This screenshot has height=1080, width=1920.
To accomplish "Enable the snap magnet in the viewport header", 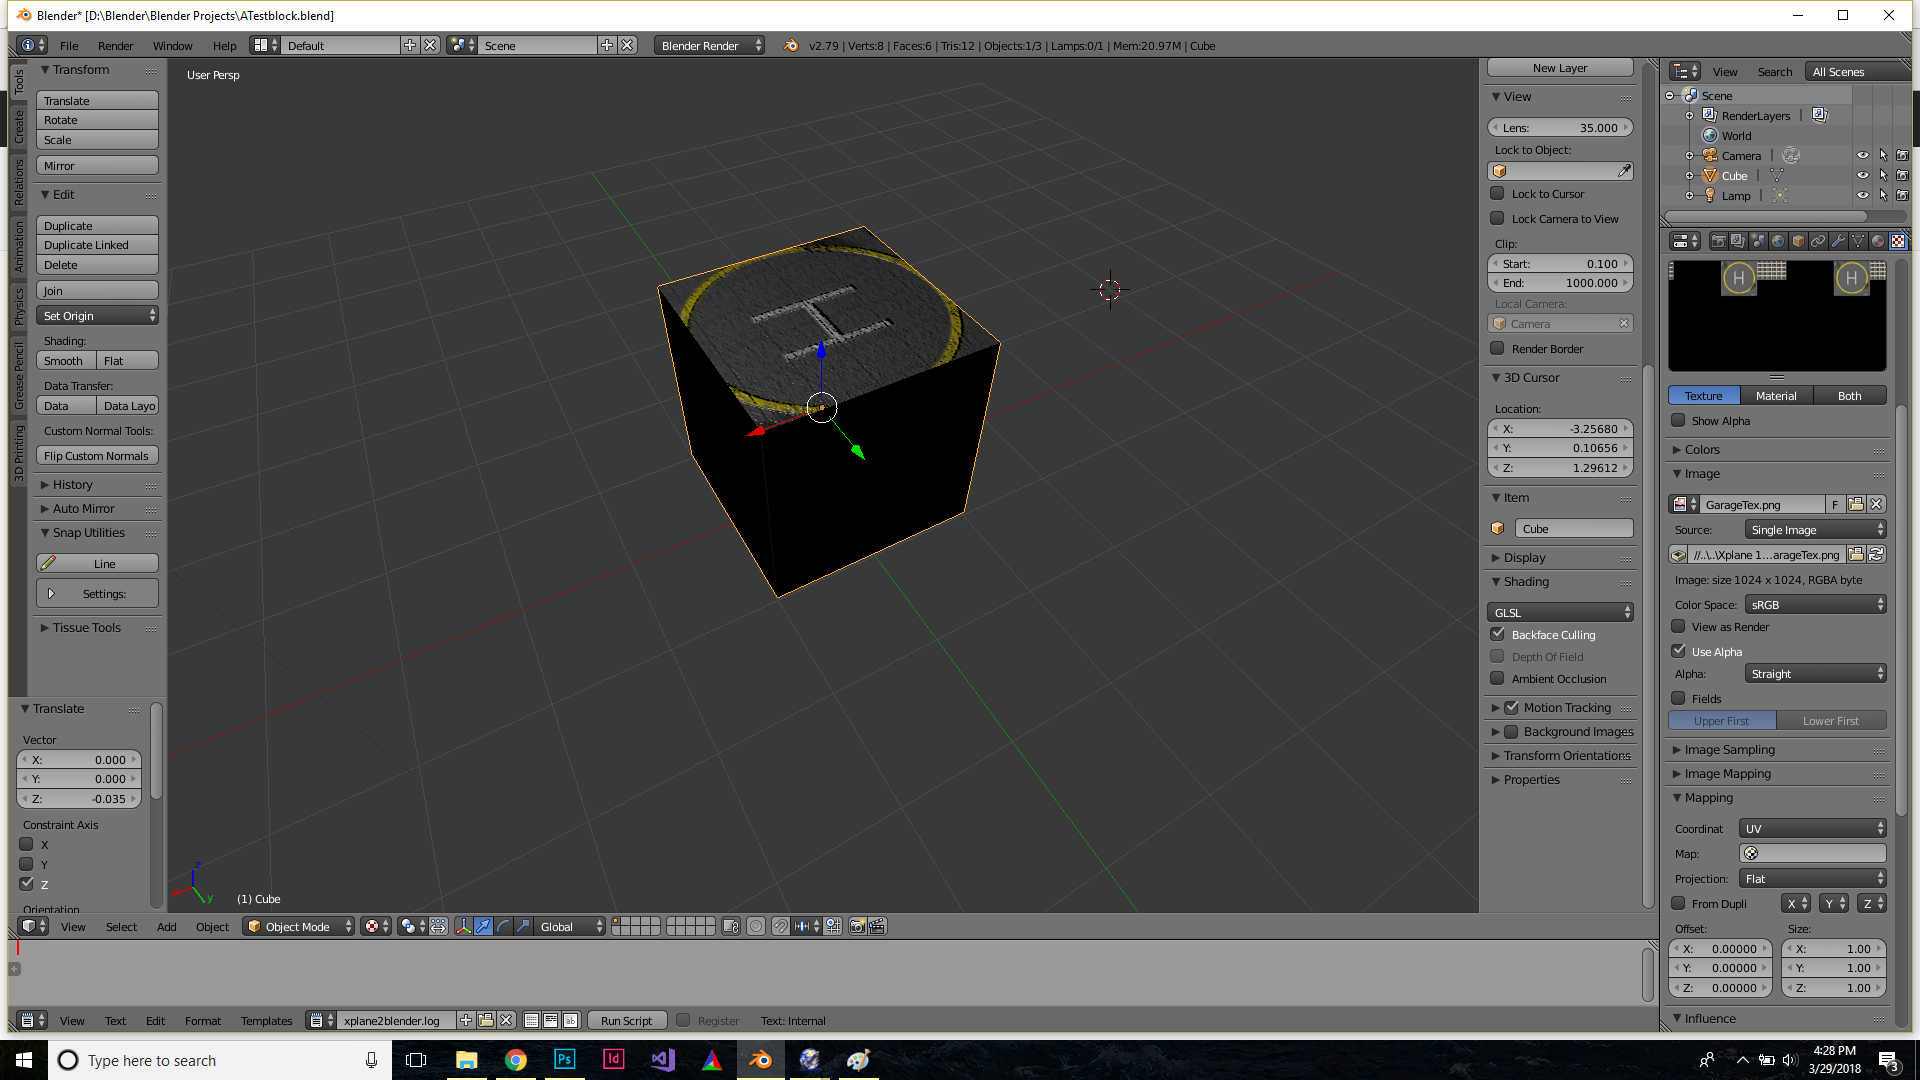I will pos(781,927).
